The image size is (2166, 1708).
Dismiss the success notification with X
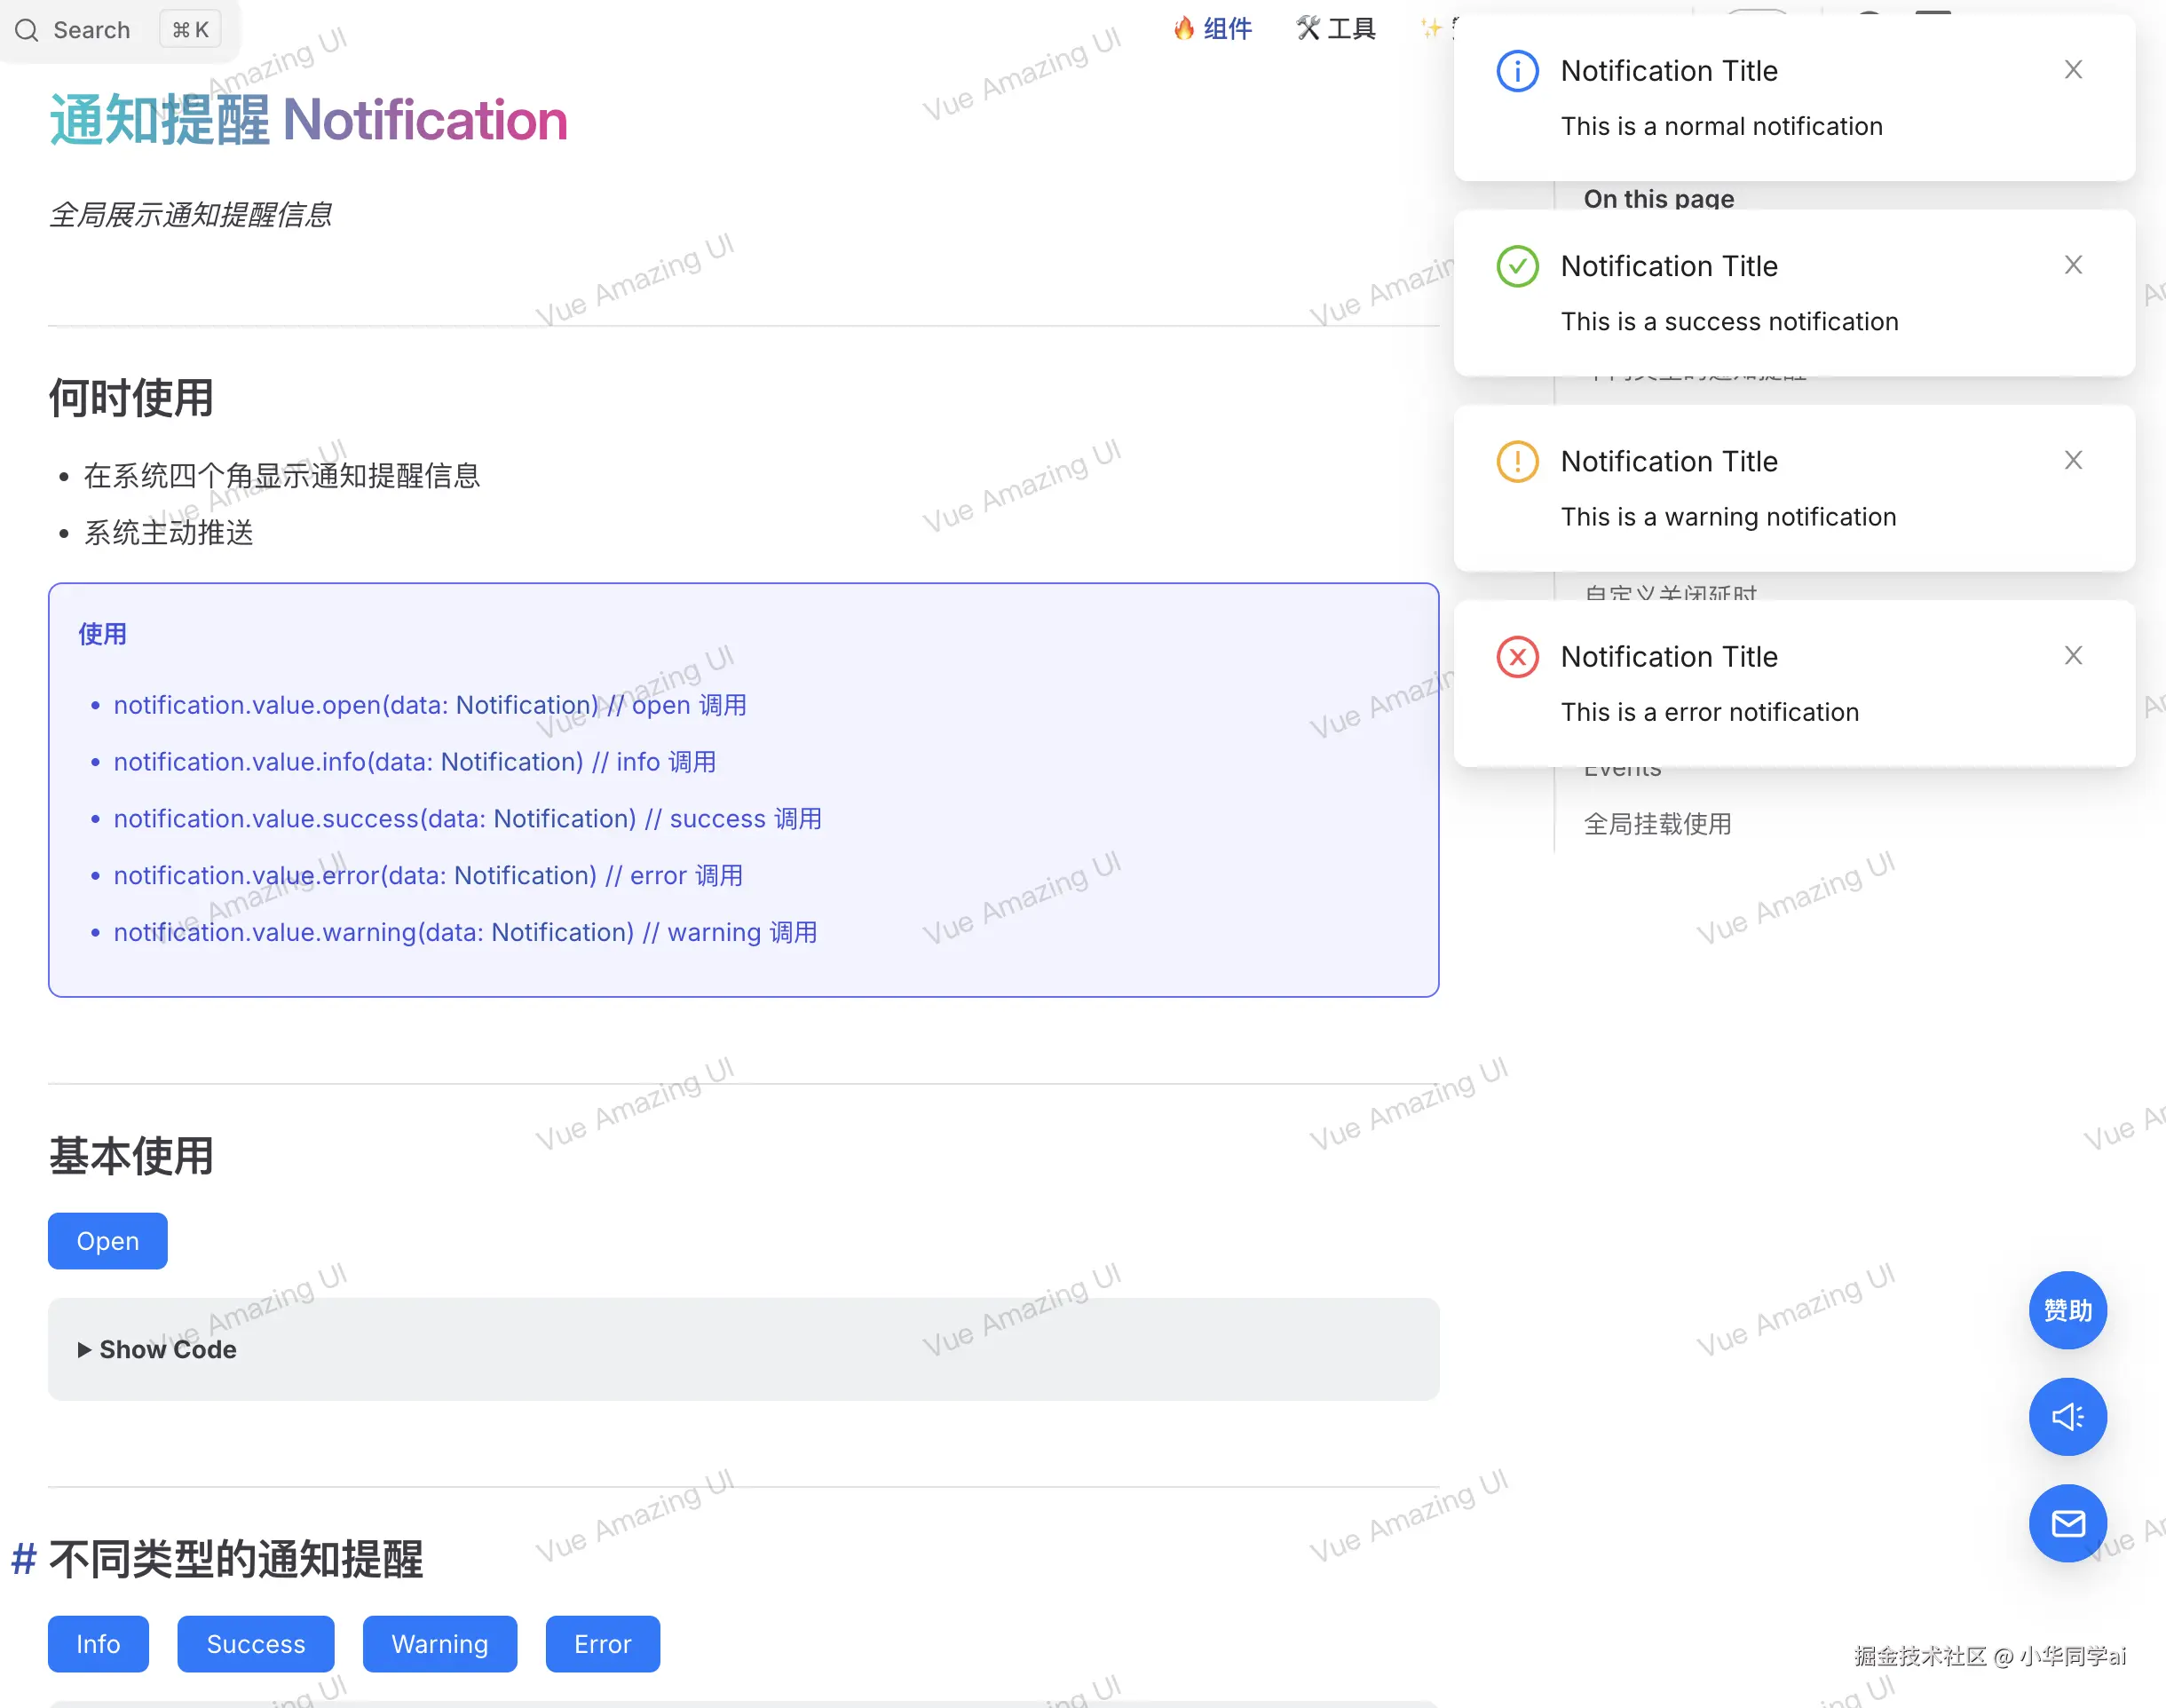(2073, 265)
